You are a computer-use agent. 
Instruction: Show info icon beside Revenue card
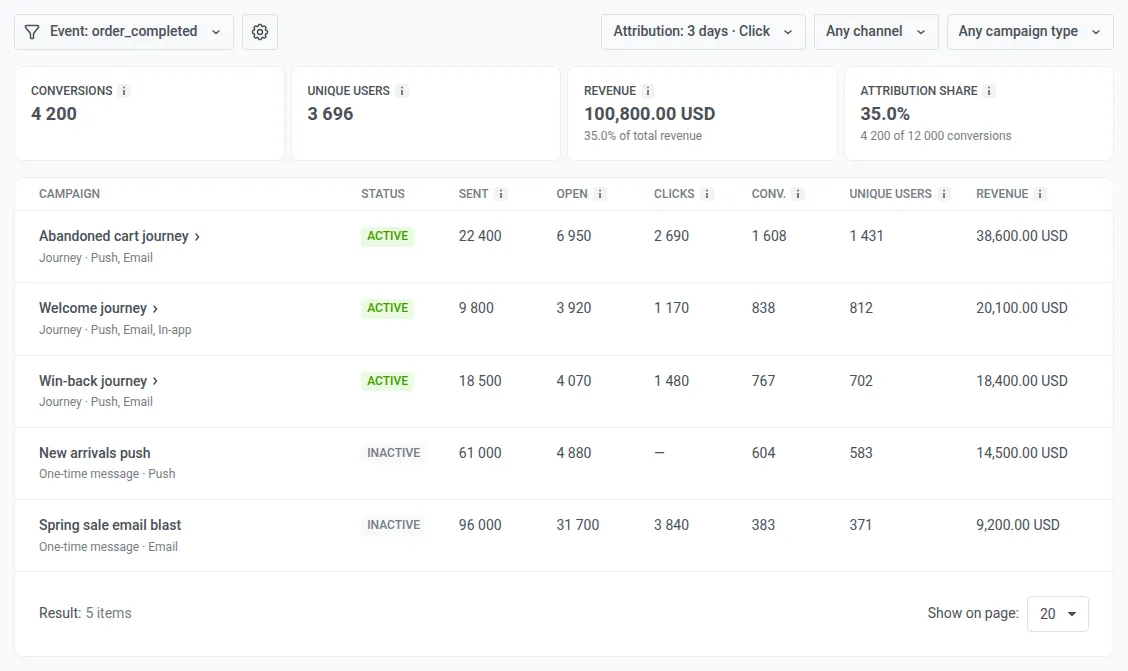tap(647, 91)
